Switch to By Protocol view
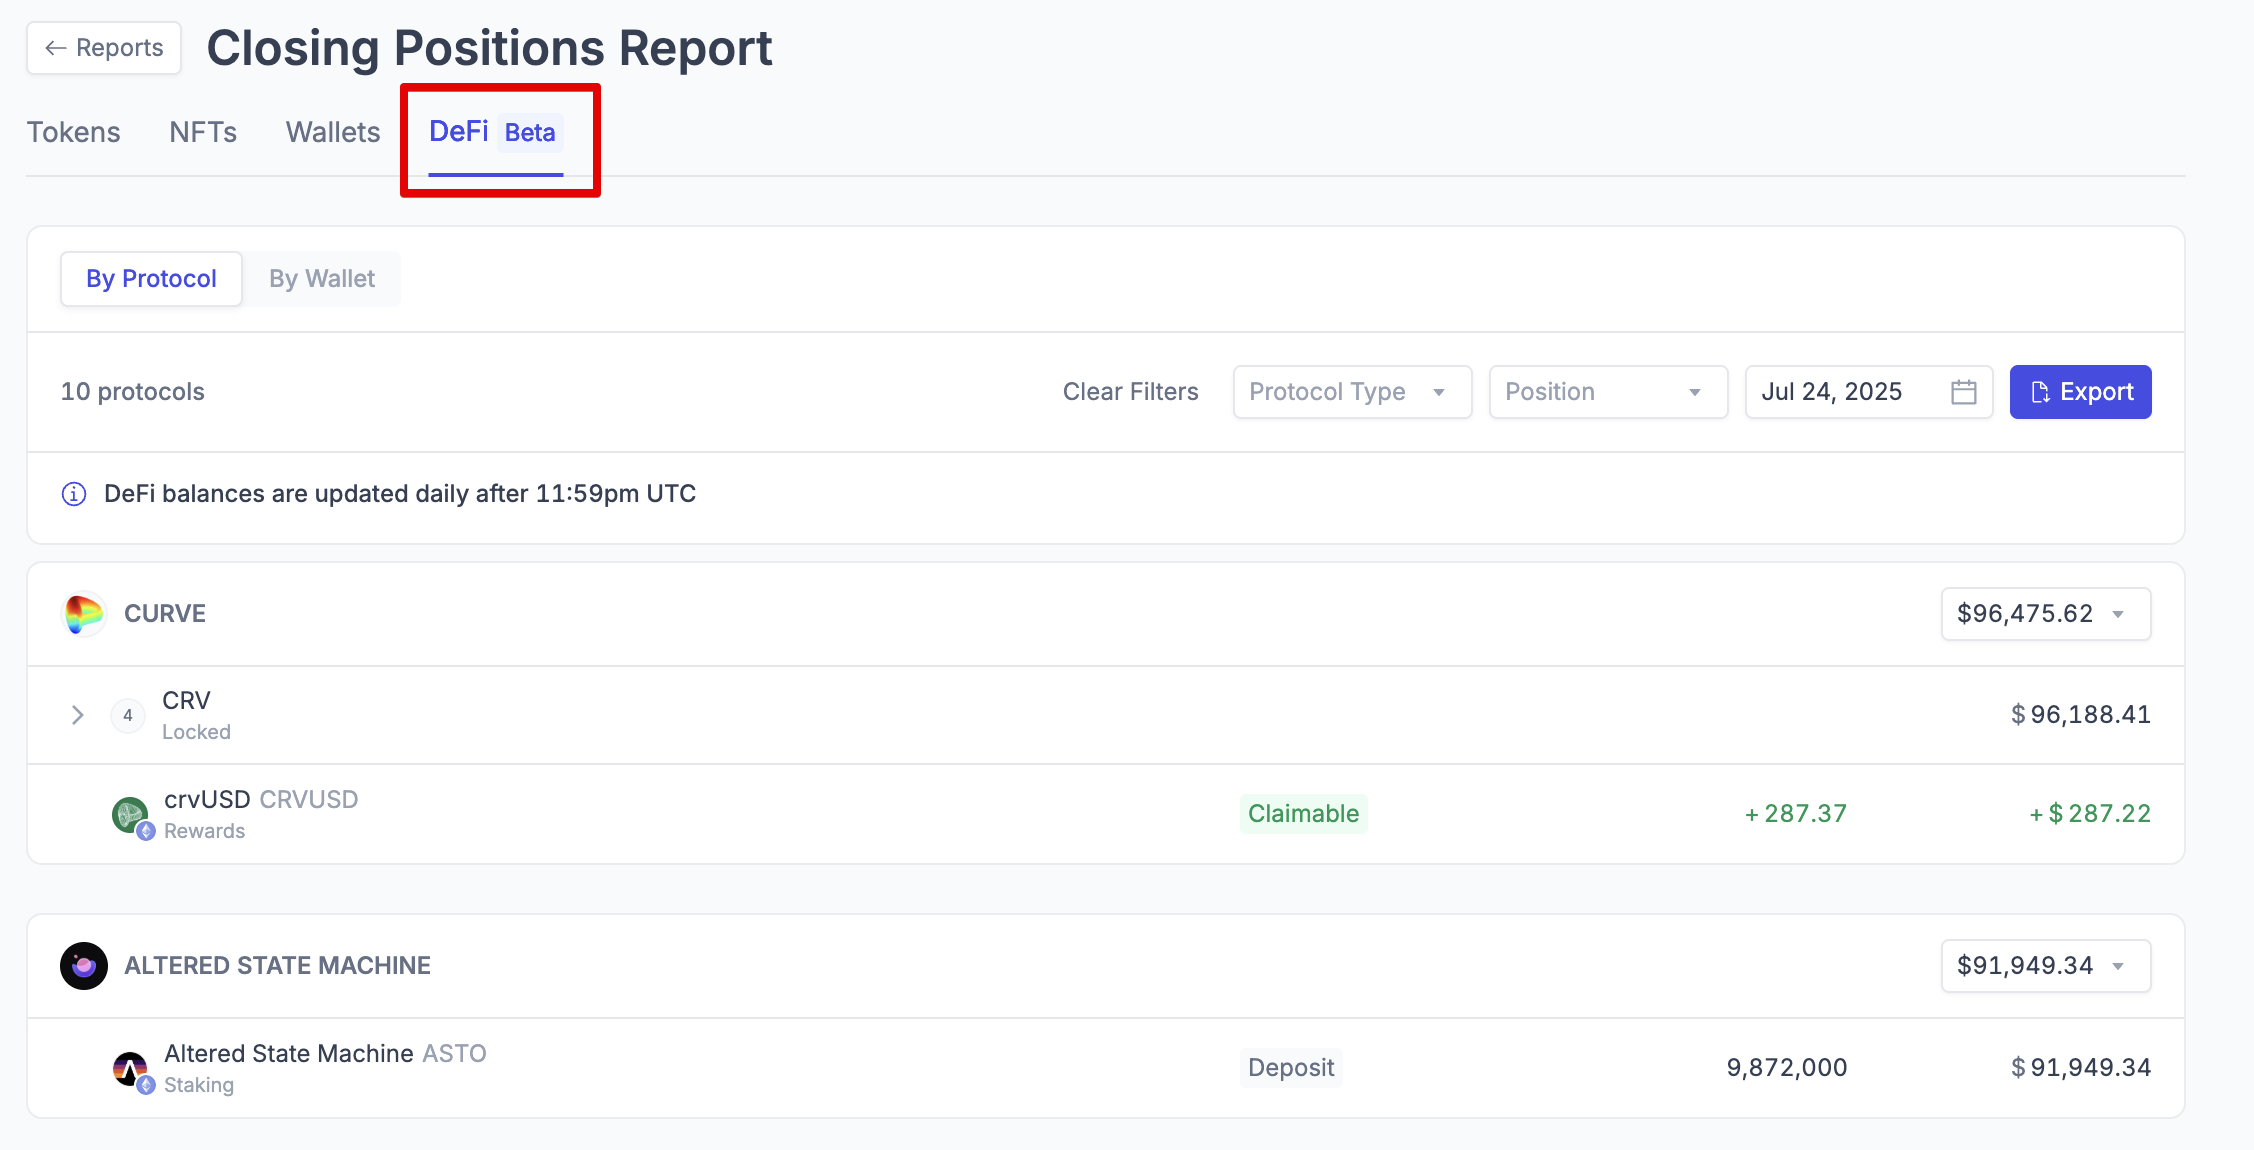Image resolution: width=2254 pixels, height=1150 pixels. pyautogui.click(x=151, y=279)
